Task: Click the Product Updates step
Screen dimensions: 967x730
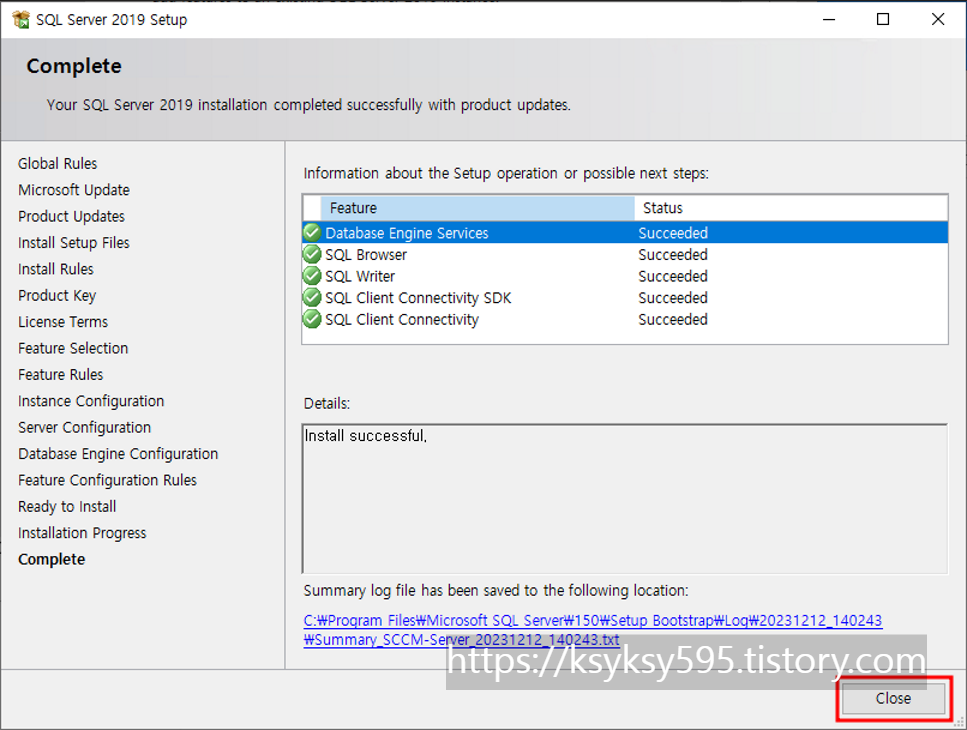Action: point(72,216)
